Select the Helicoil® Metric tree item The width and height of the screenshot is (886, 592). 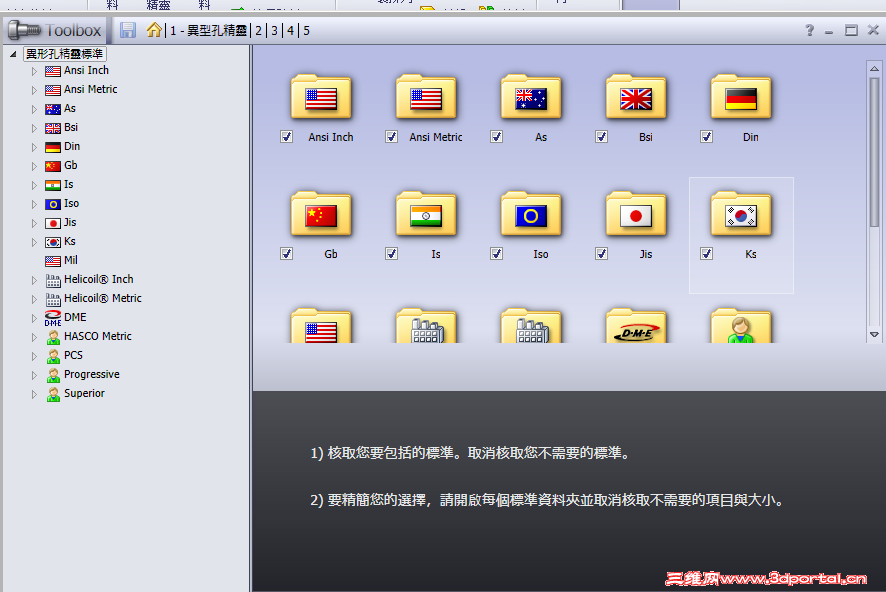102,298
